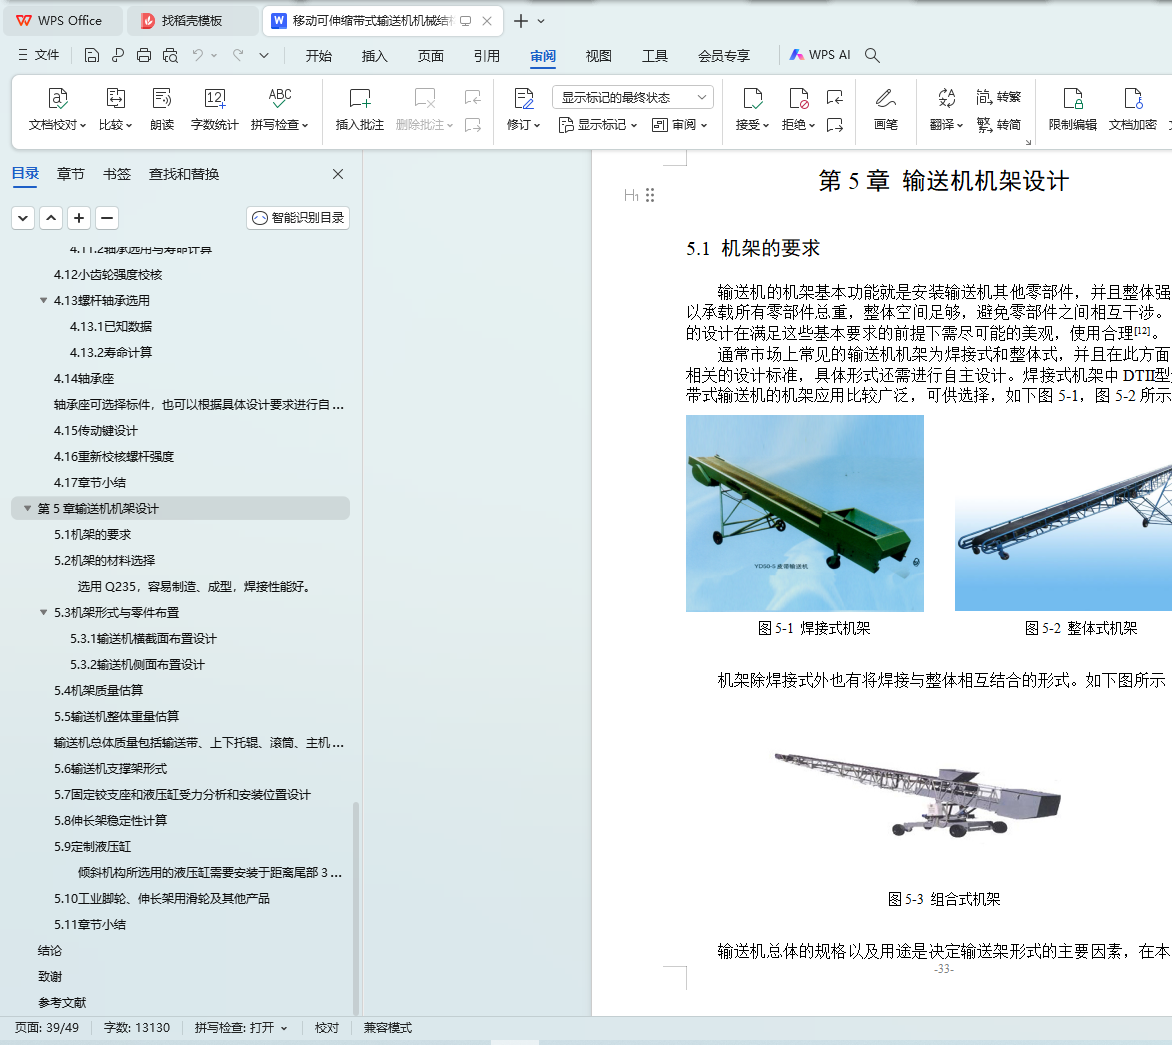
Task: Click collapse up chevron in outline panel
Action: (x=51, y=218)
